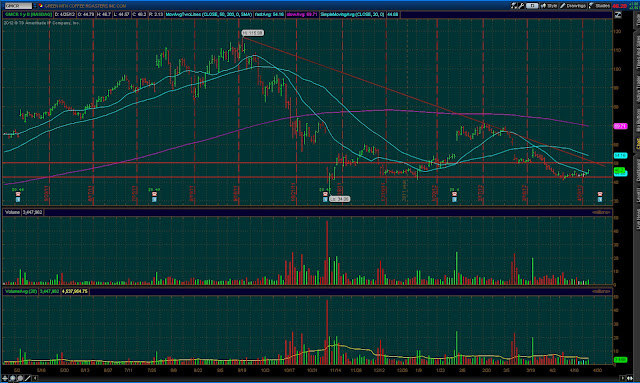This screenshot has width=640, height=383.
Task: Click the VolumeAvg (20) study label
Action: coord(20,292)
